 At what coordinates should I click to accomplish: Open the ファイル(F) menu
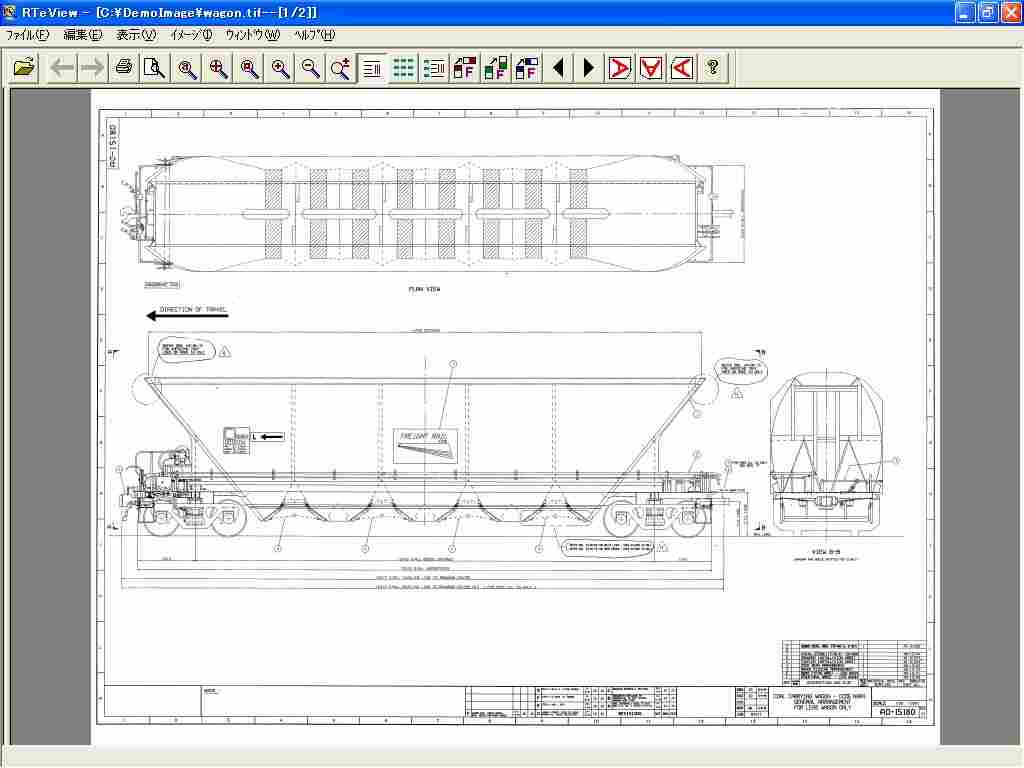tap(27, 35)
